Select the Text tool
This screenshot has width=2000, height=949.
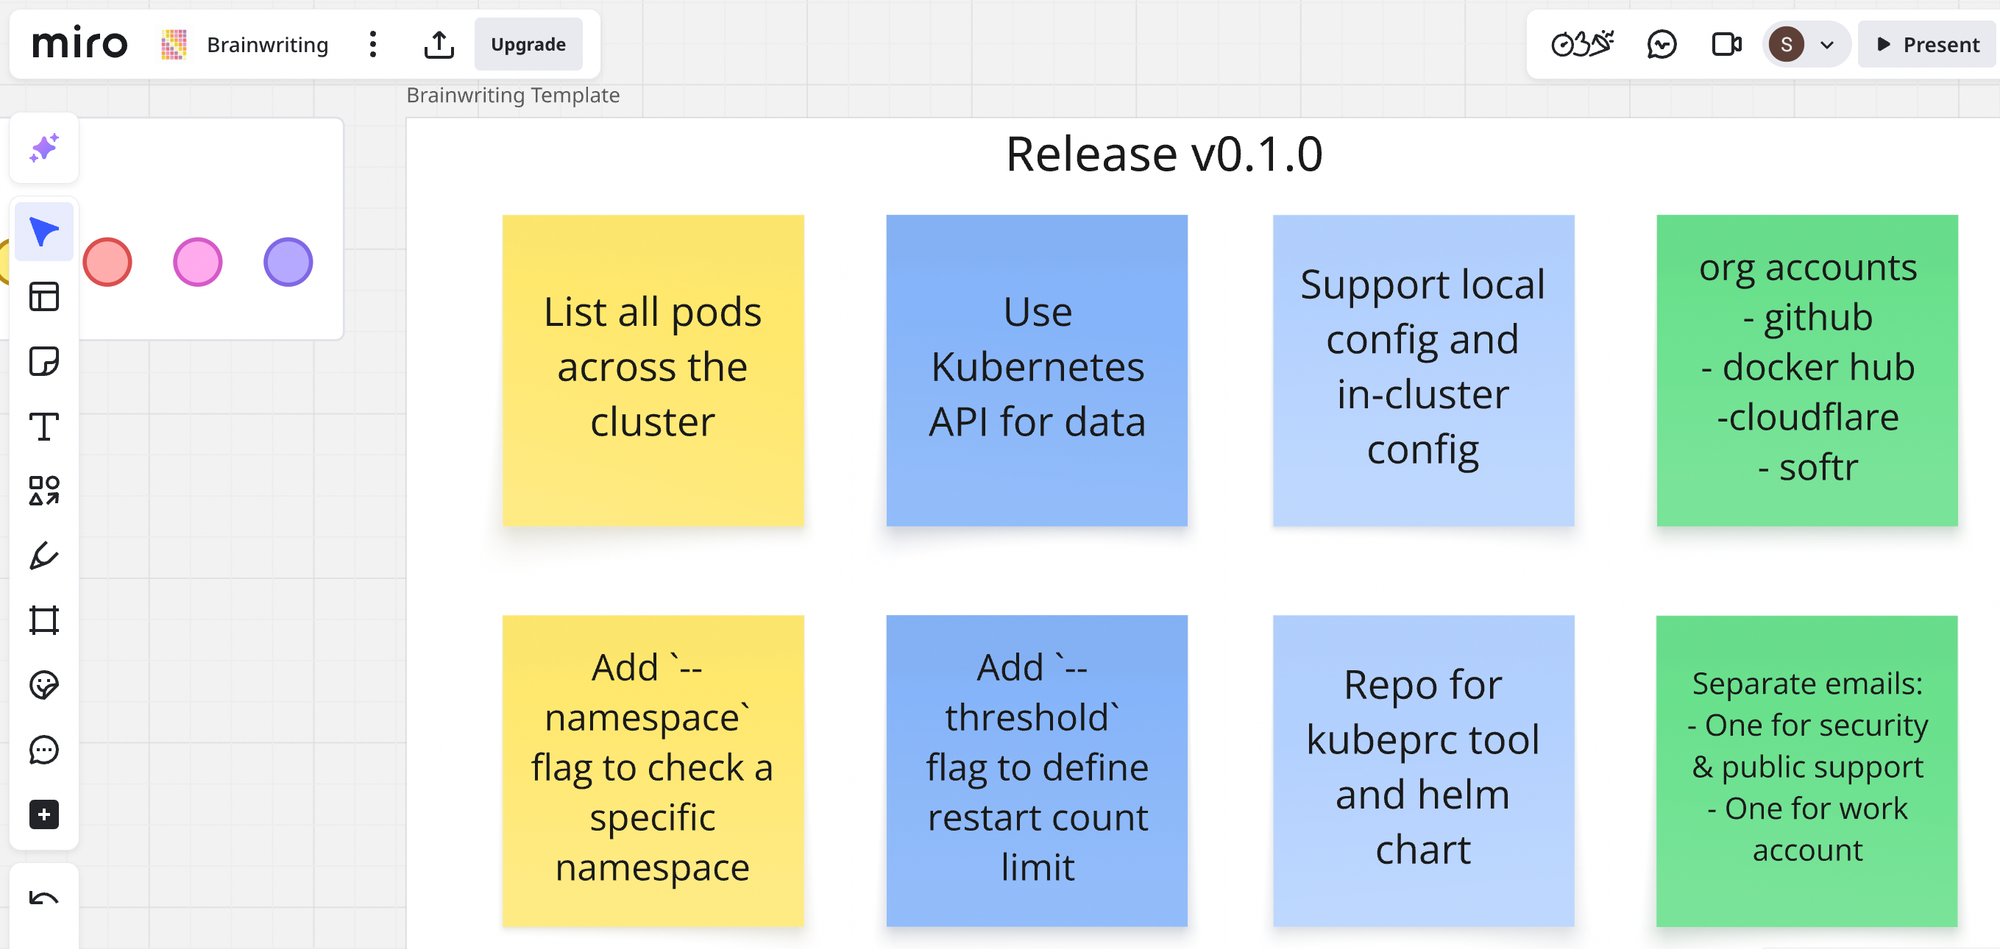[x=44, y=427]
